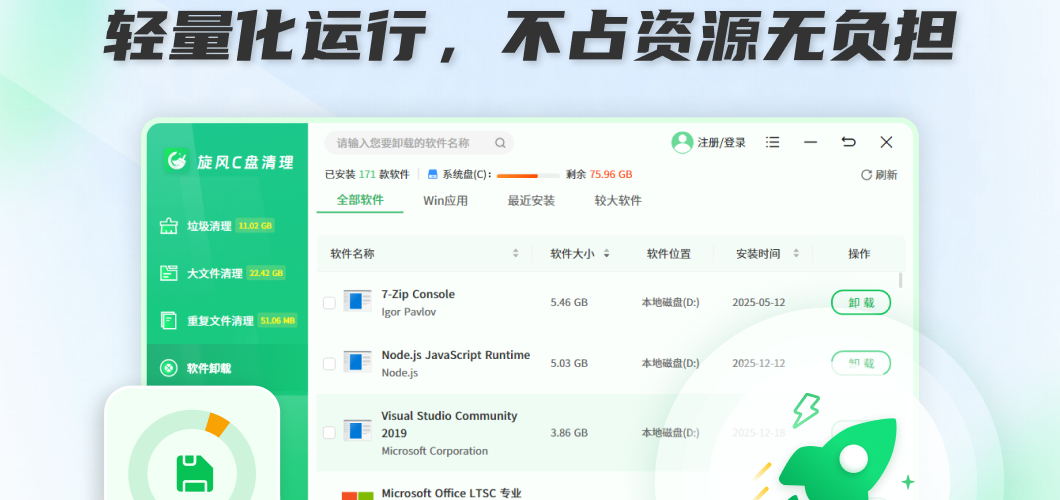Sort by 安装时间 column arrows
The width and height of the screenshot is (1060, 500).
click(x=796, y=253)
